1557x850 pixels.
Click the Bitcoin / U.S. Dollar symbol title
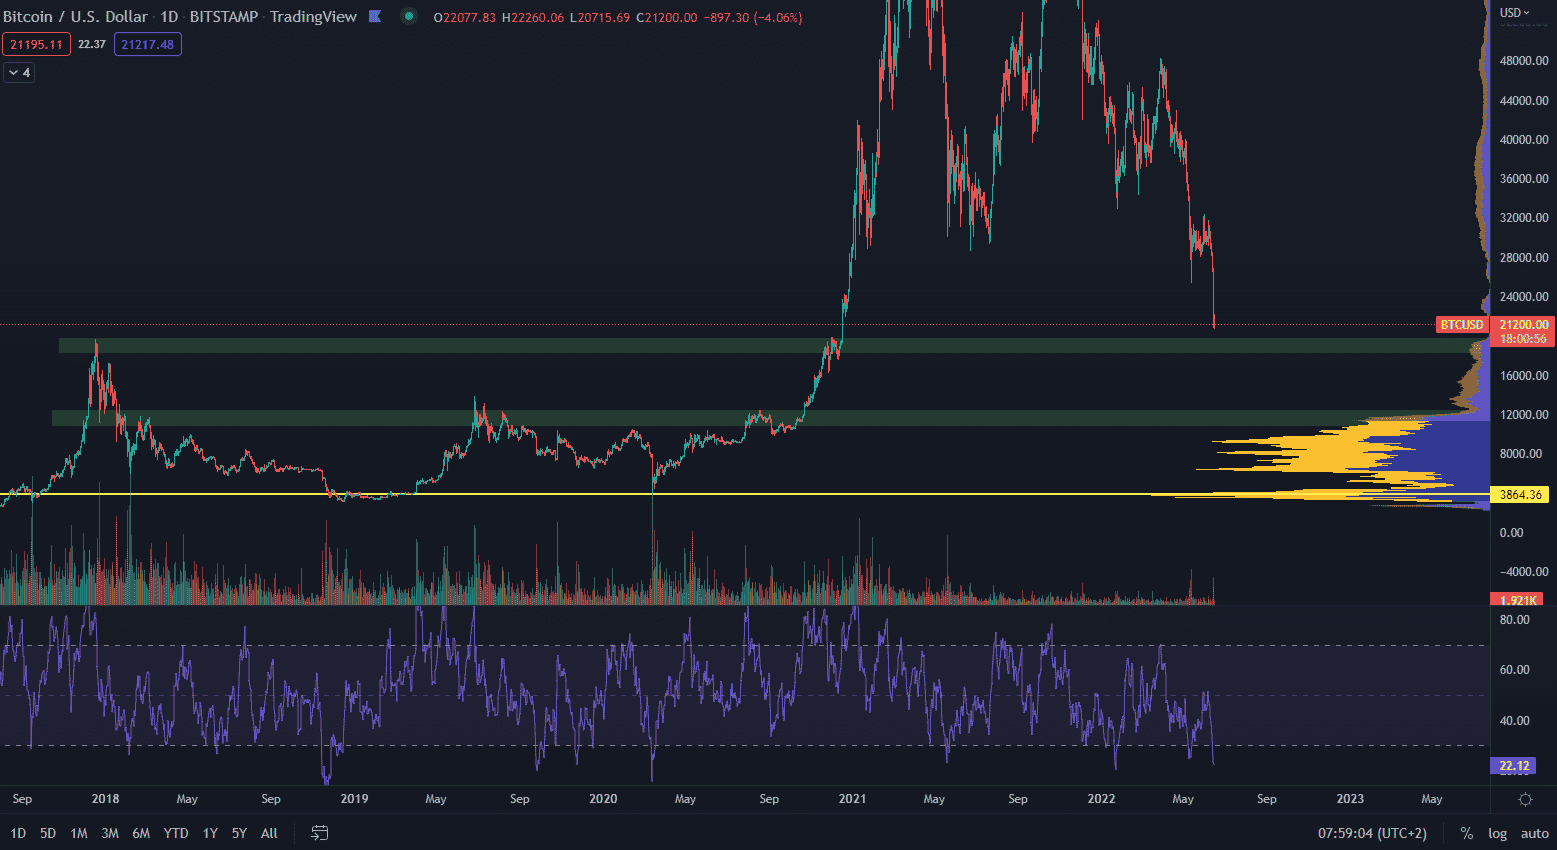[76, 17]
